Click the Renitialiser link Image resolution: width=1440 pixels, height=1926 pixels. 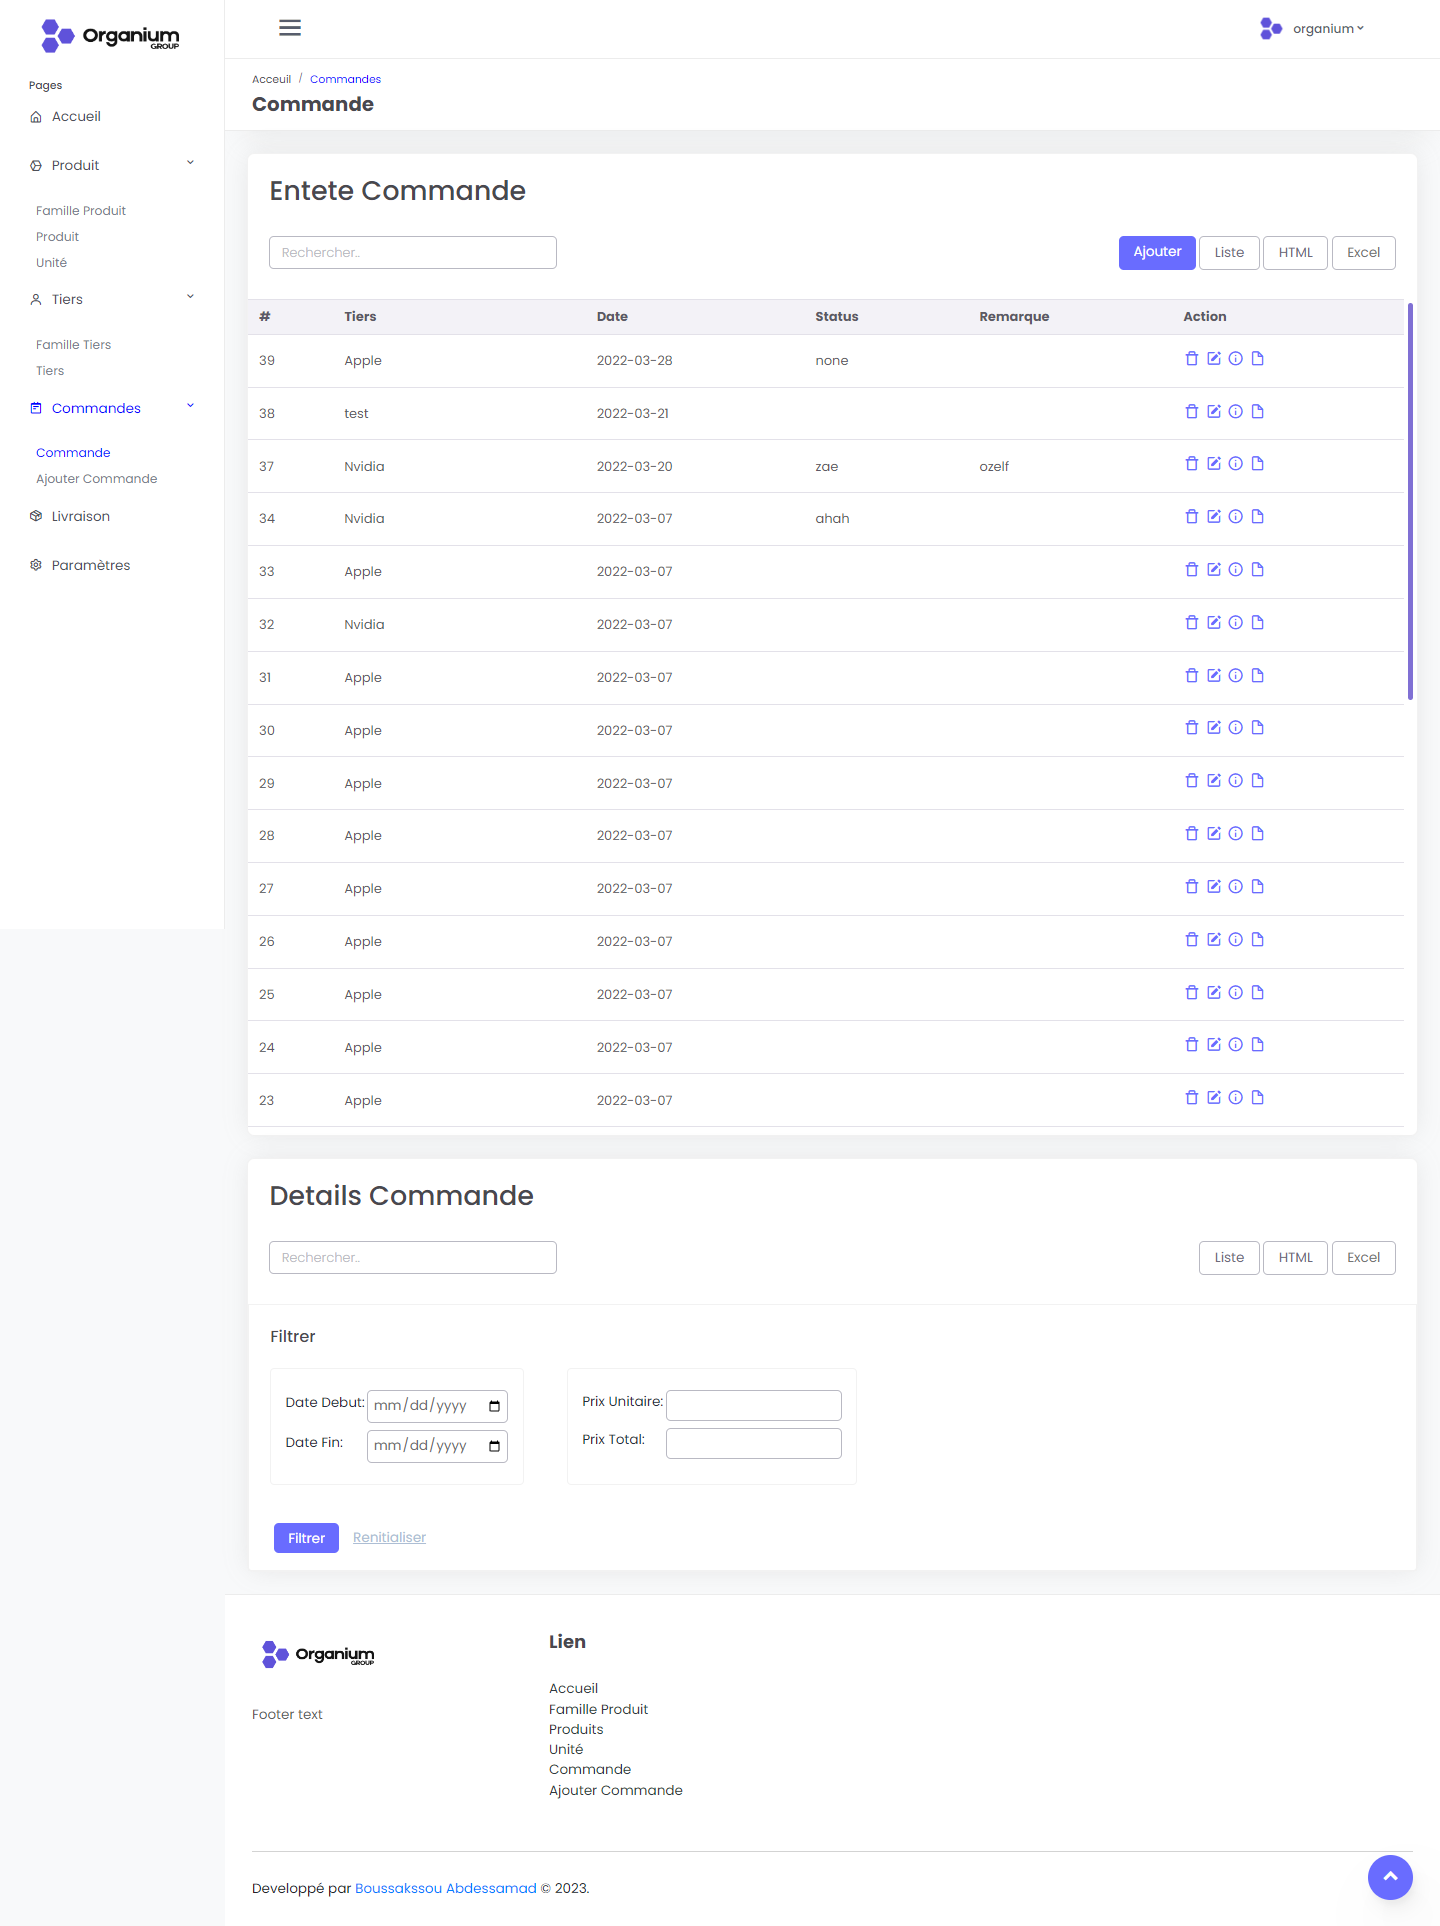pyautogui.click(x=389, y=1538)
